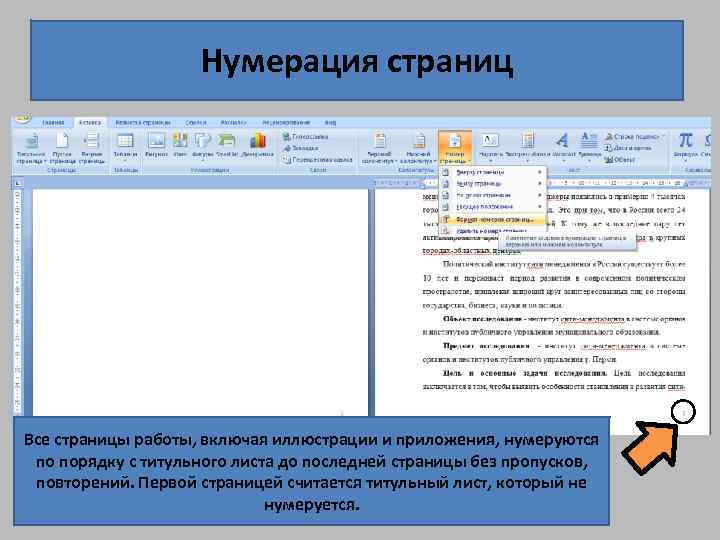Viewport: 720px width, 540px height.
Task: Open the Разметка страницы tab
Action: (143, 123)
